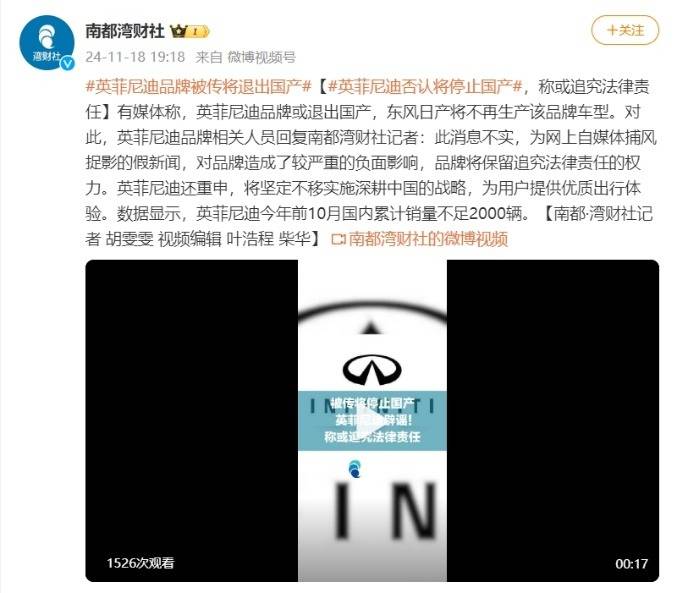Viewport: 677px width, 593px height.
Task: Click the Infiniti logo in video
Action: pos(372,370)
